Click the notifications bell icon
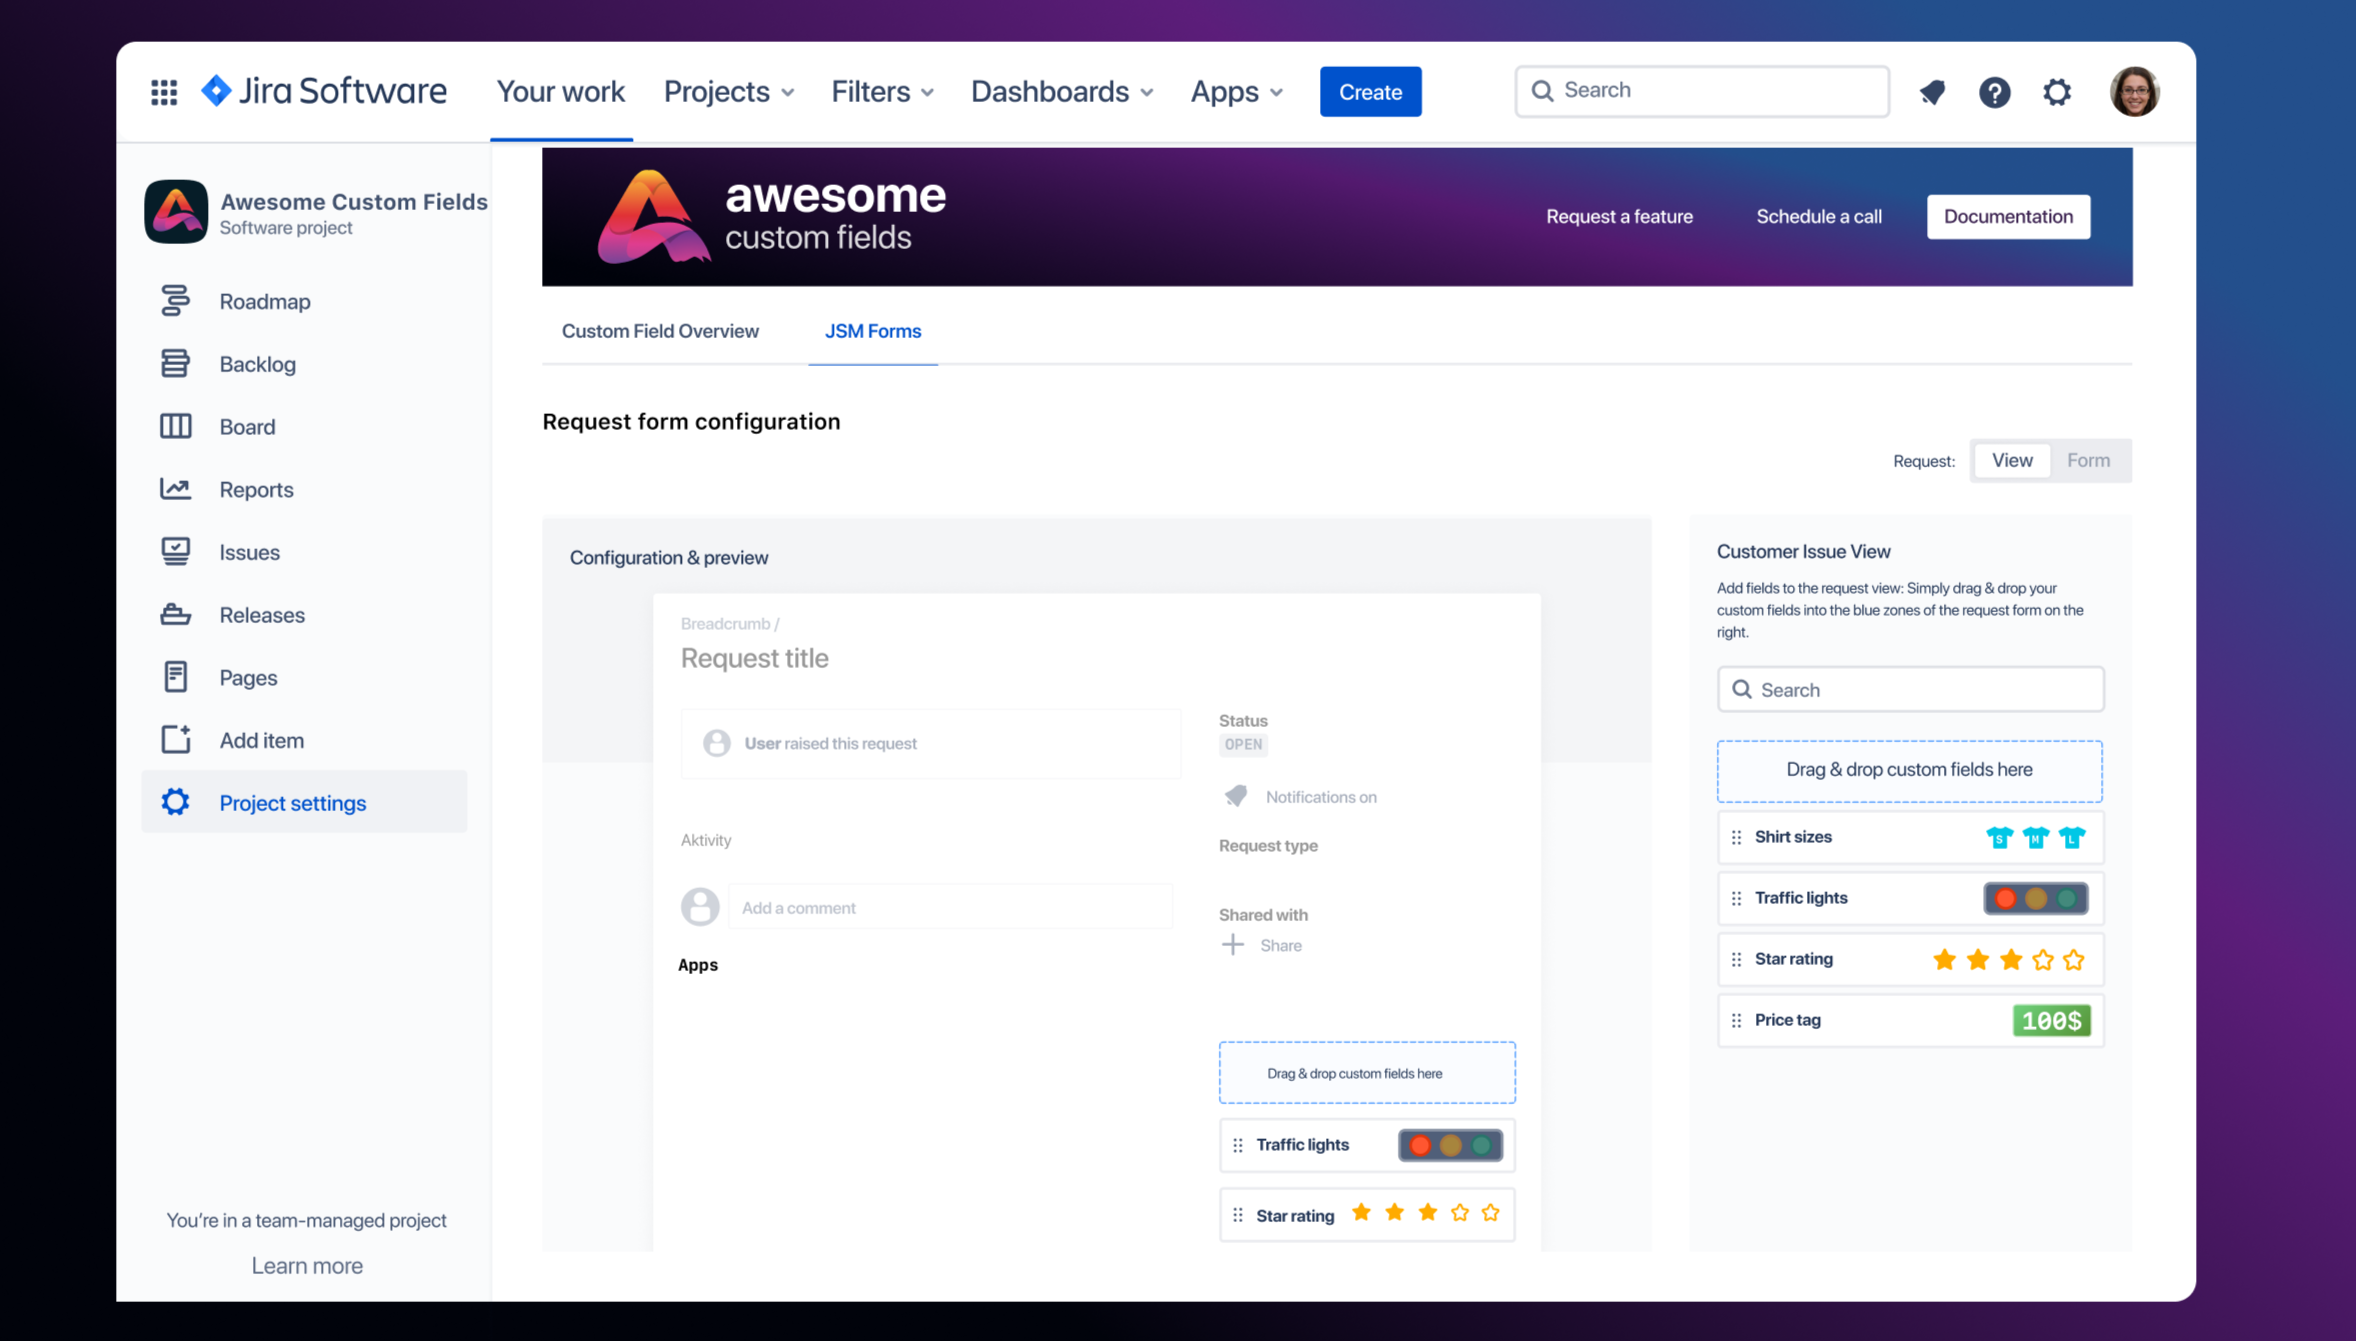The height and width of the screenshot is (1341, 2356). [x=1932, y=92]
